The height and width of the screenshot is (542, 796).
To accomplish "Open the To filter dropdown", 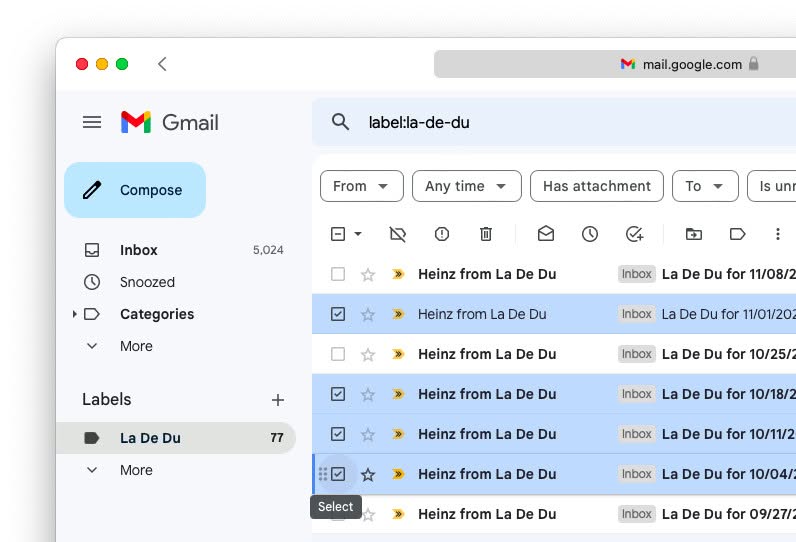I will click(x=705, y=186).
